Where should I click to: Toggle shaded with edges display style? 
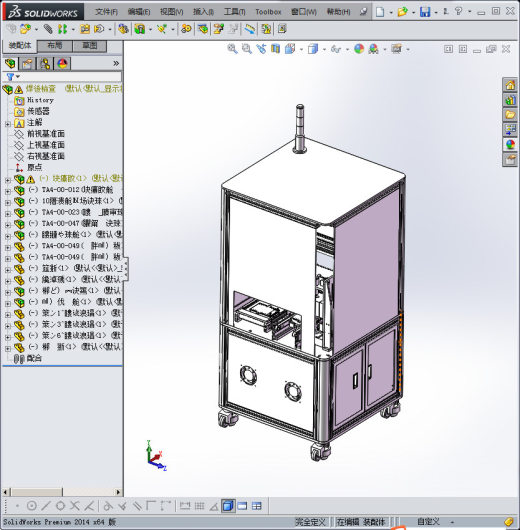click(228, 506)
